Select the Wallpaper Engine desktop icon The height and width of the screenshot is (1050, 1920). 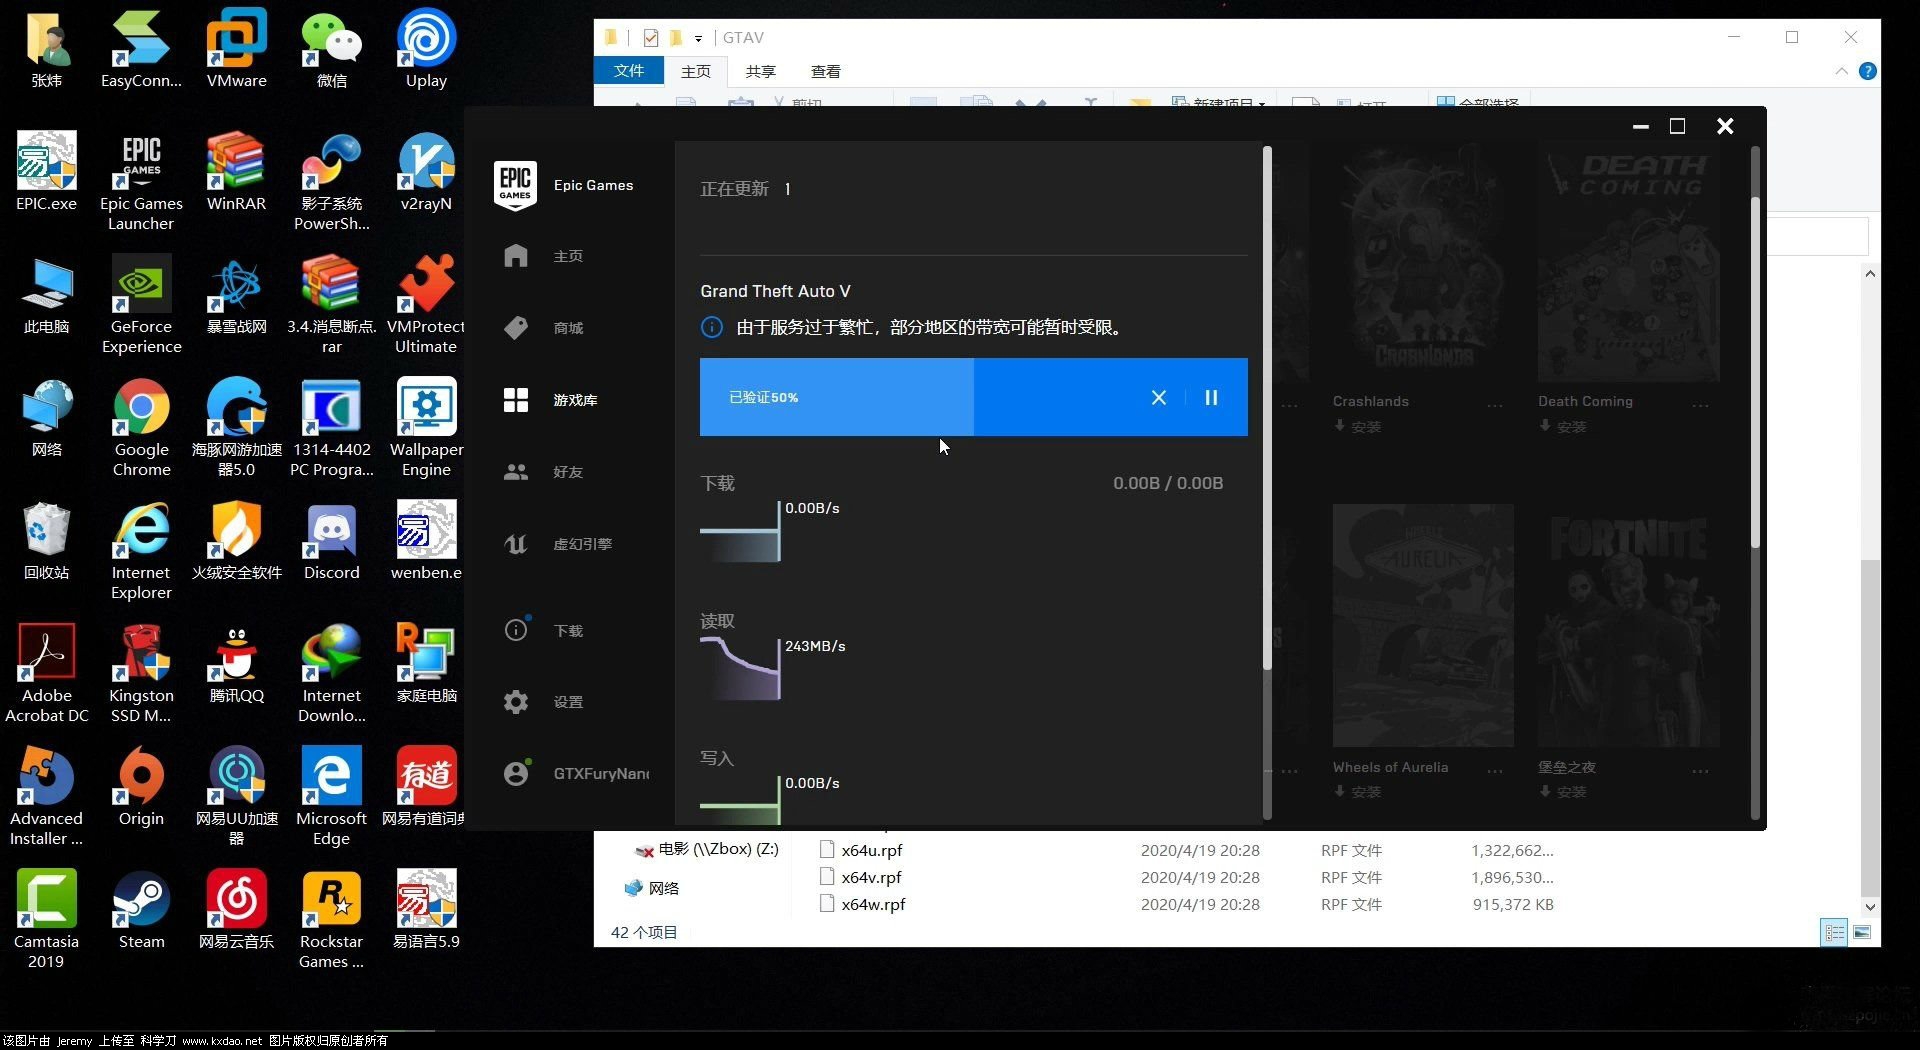(x=426, y=428)
